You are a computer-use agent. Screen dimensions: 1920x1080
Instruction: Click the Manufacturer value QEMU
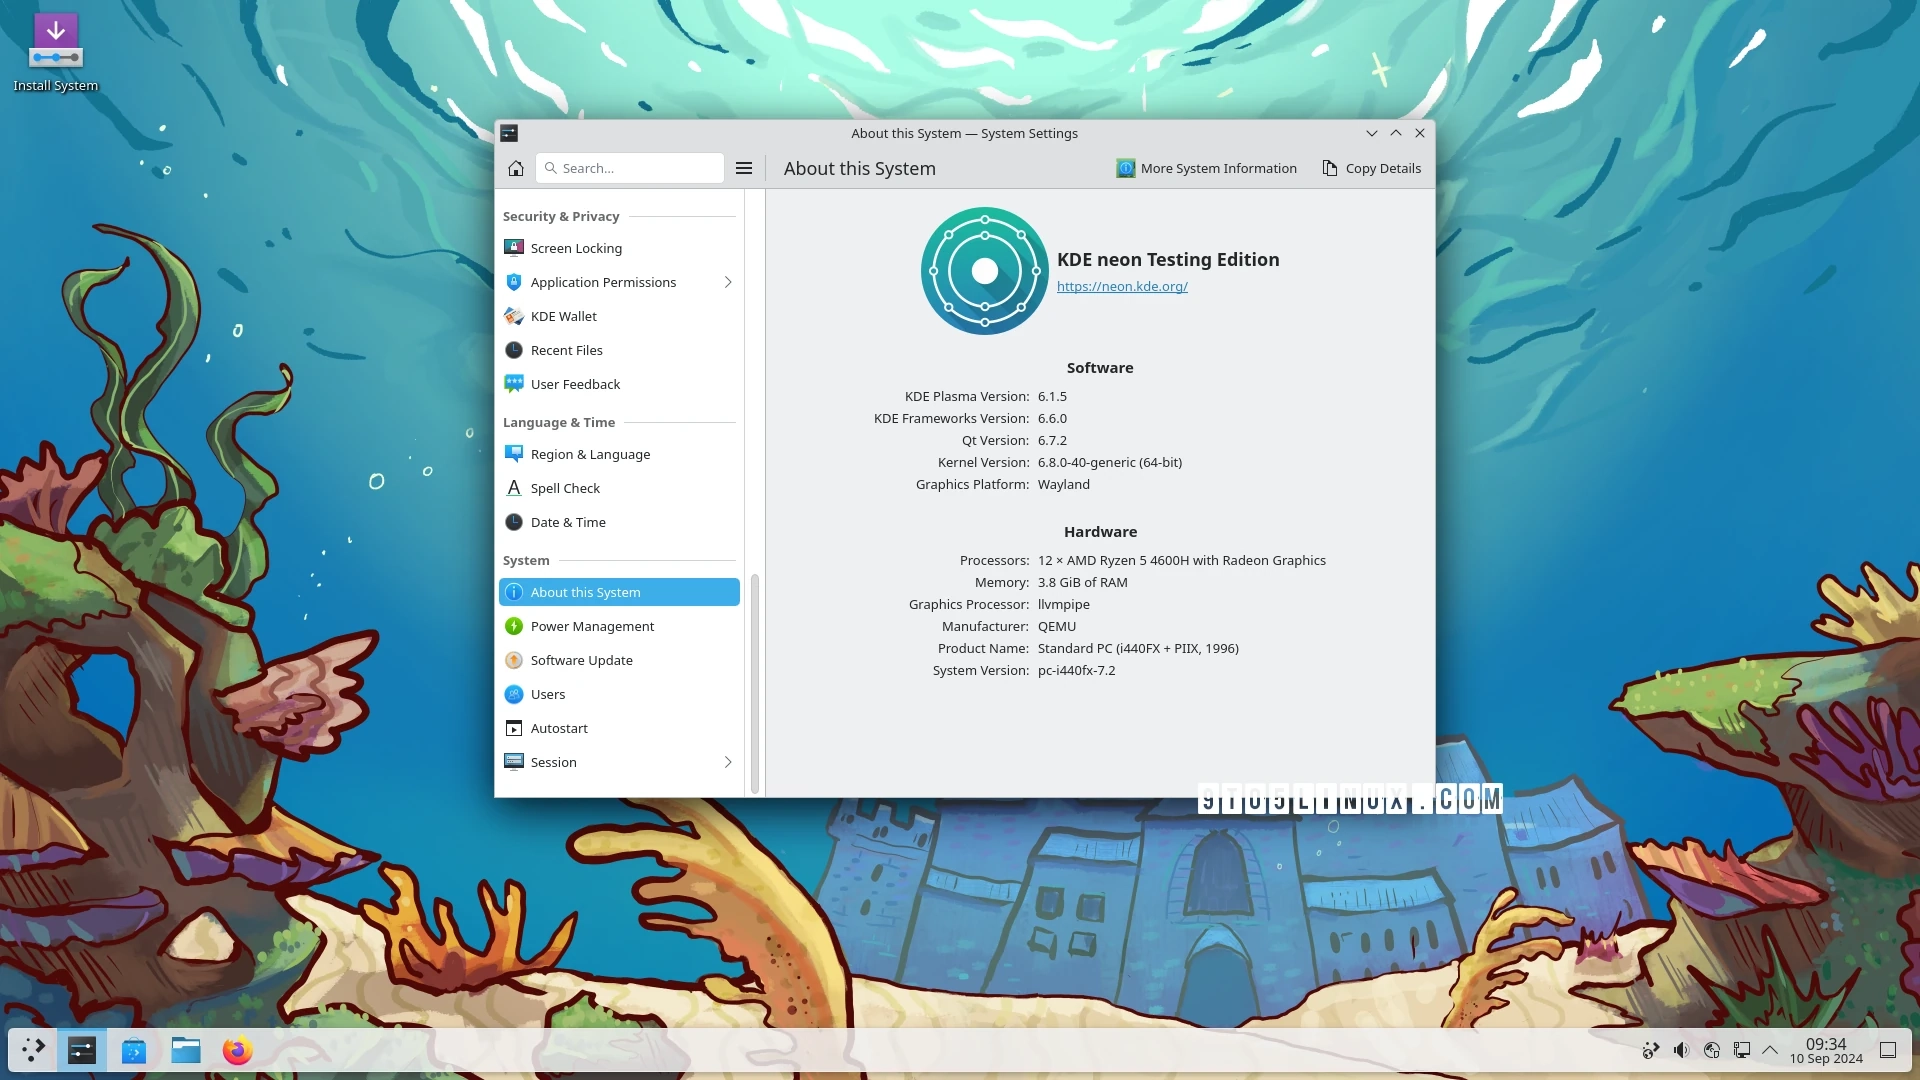[x=1057, y=626]
